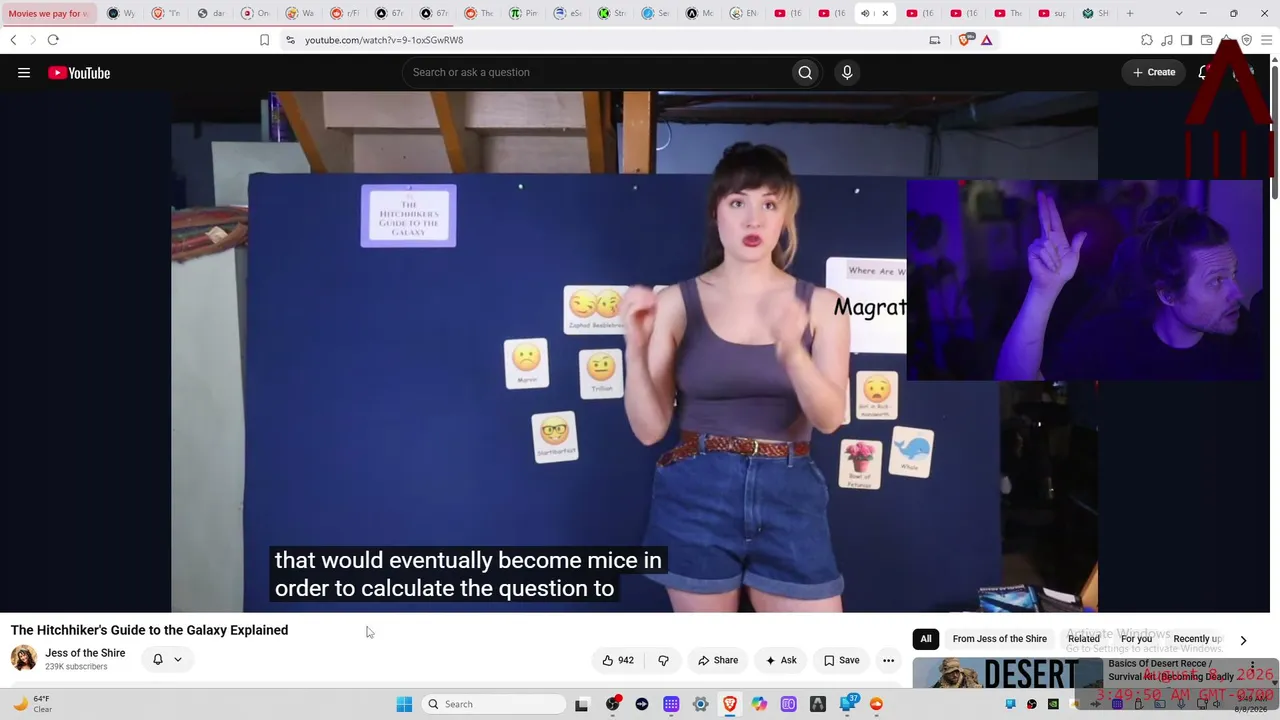Click the address bar URL
Viewport: 1280px width, 720px height.
pyautogui.click(x=384, y=40)
